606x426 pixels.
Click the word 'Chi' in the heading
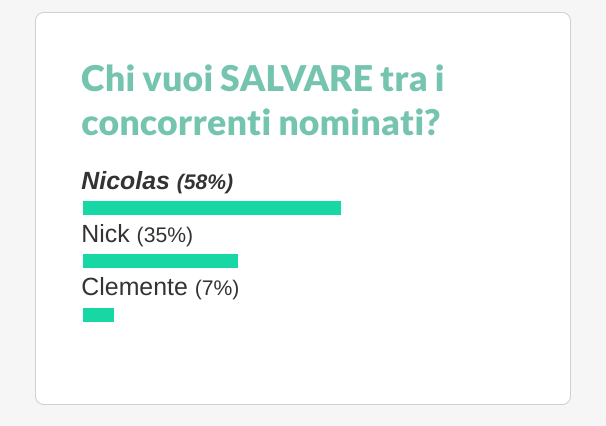(x=106, y=78)
